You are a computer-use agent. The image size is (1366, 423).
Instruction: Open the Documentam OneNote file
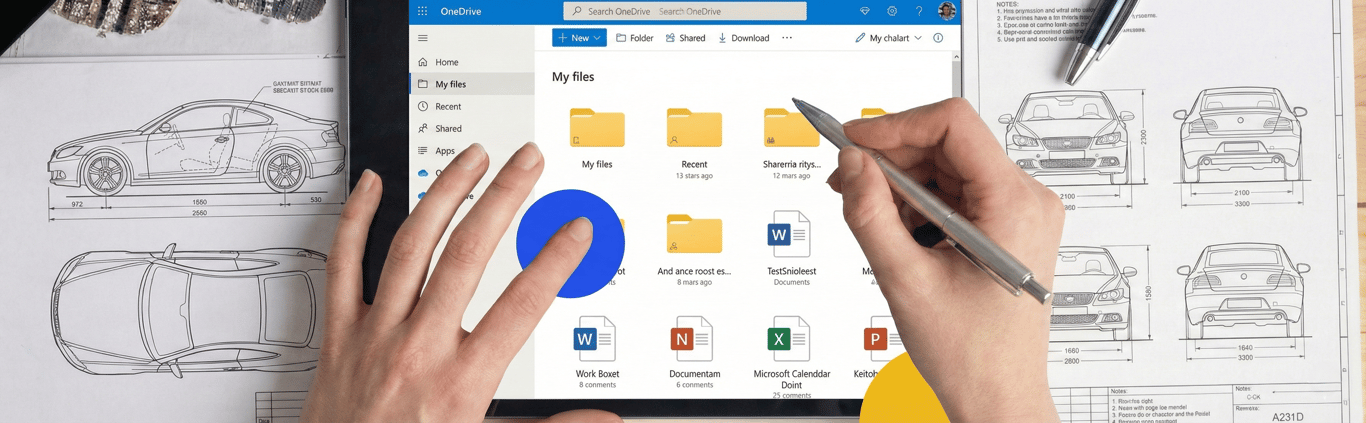692,340
